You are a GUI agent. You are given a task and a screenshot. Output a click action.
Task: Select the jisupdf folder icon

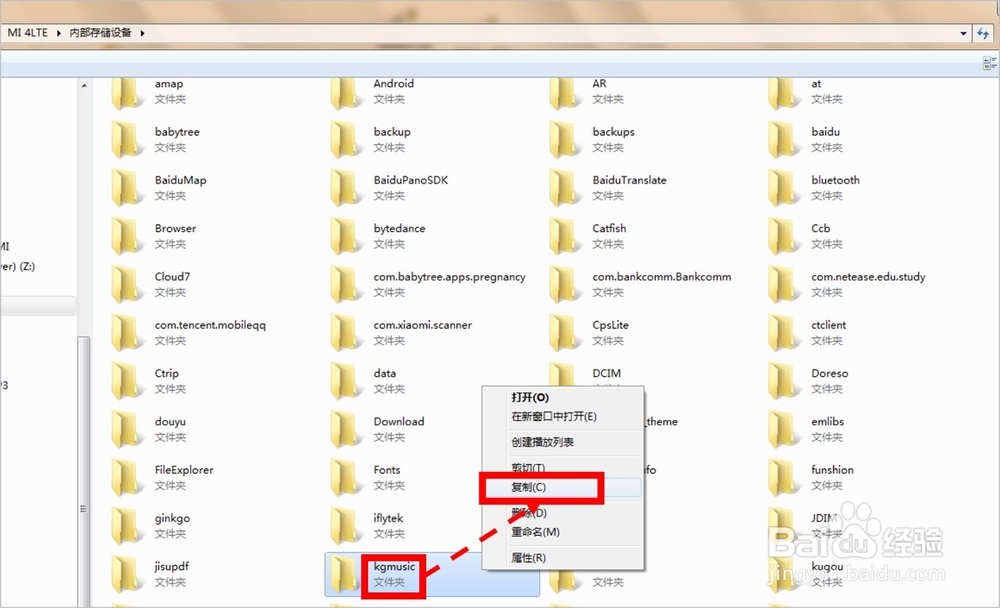click(x=126, y=574)
